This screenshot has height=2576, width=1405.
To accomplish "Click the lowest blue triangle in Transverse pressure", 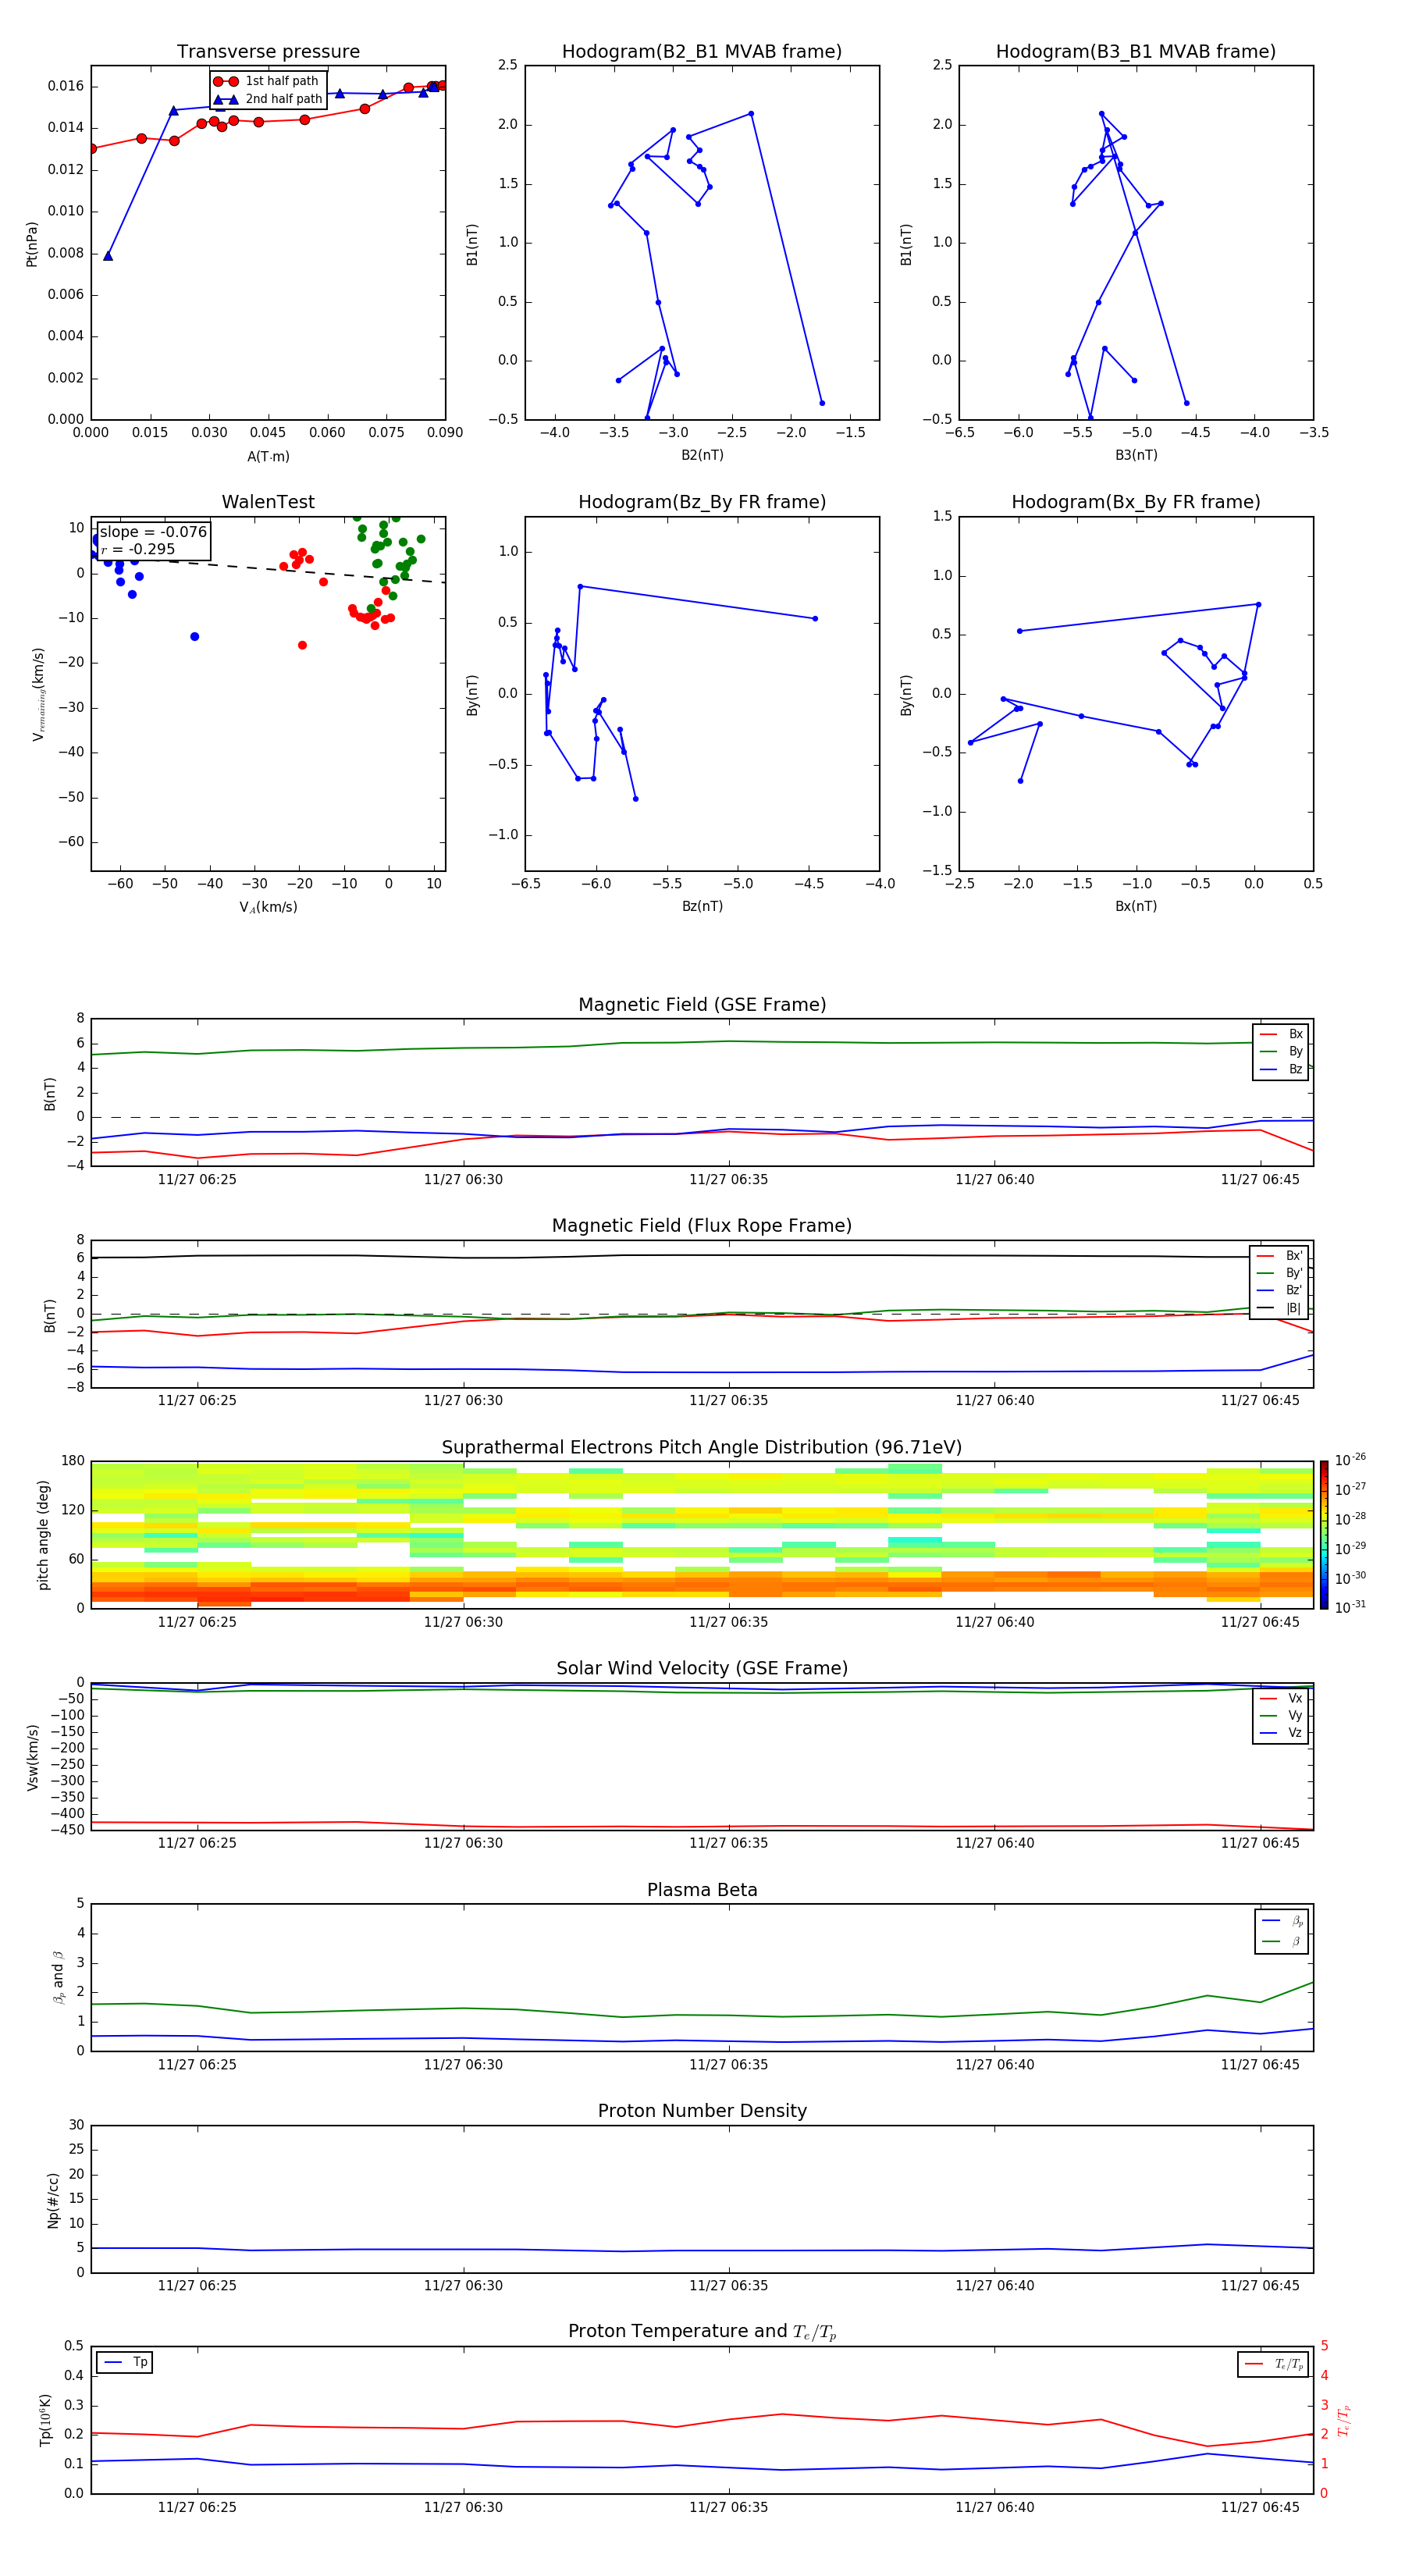I will [108, 256].
